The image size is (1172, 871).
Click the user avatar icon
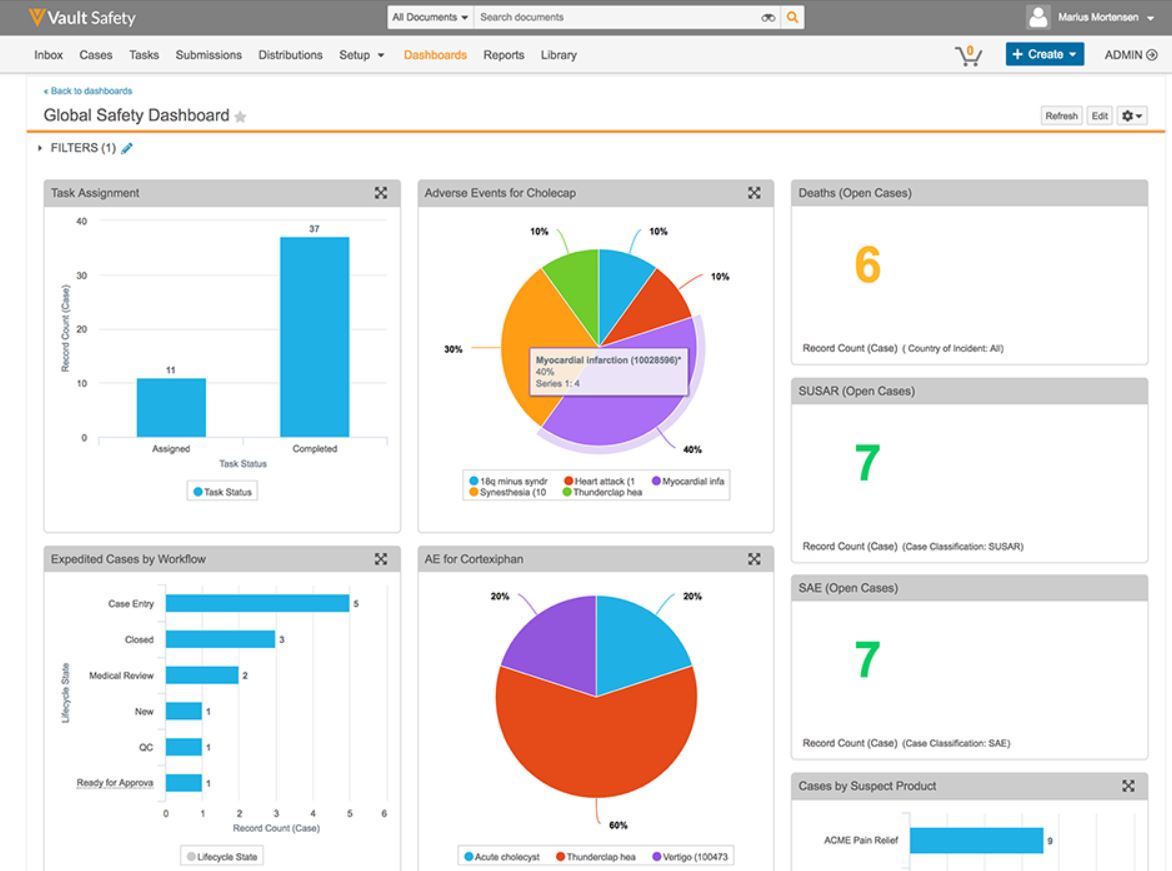pyautogui.click(x=1038, y=17)
